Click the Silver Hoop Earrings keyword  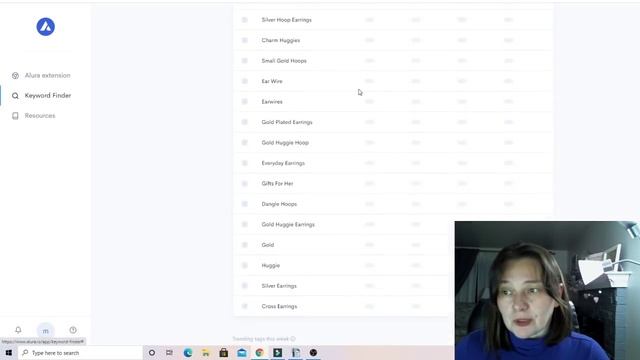tap(287, 20)
